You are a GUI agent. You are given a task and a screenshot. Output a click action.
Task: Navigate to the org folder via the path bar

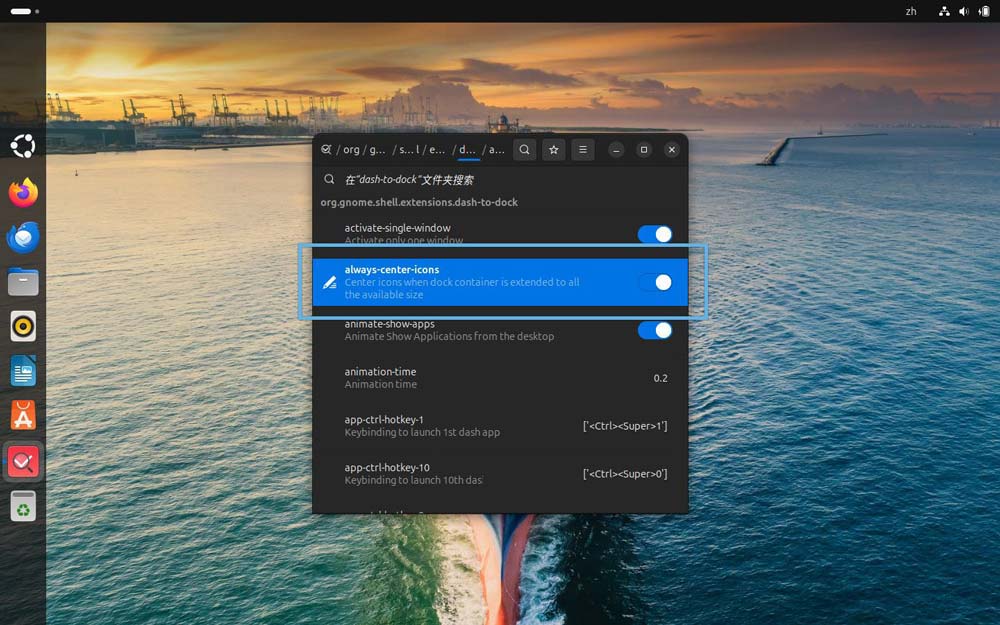[x=350, y=149]
